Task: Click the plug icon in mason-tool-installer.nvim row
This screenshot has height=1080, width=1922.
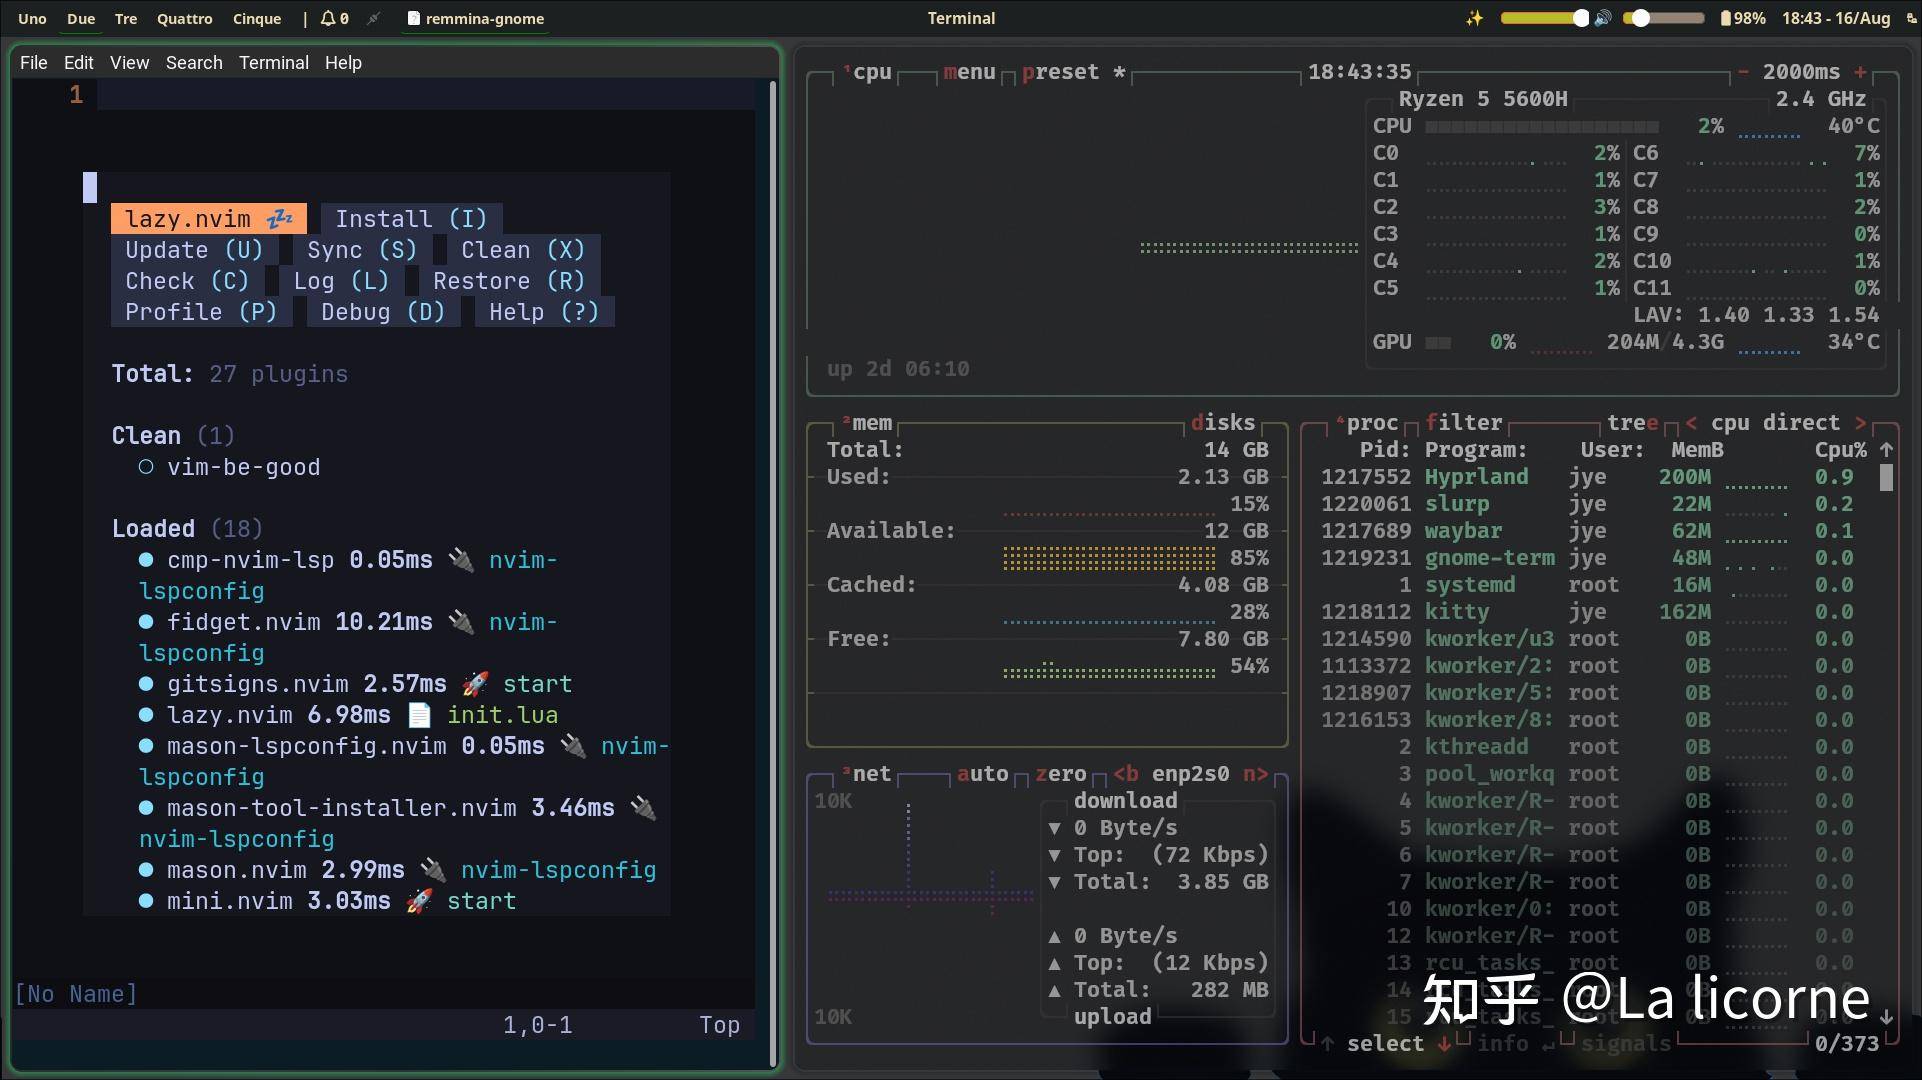Action: (643, 807)
